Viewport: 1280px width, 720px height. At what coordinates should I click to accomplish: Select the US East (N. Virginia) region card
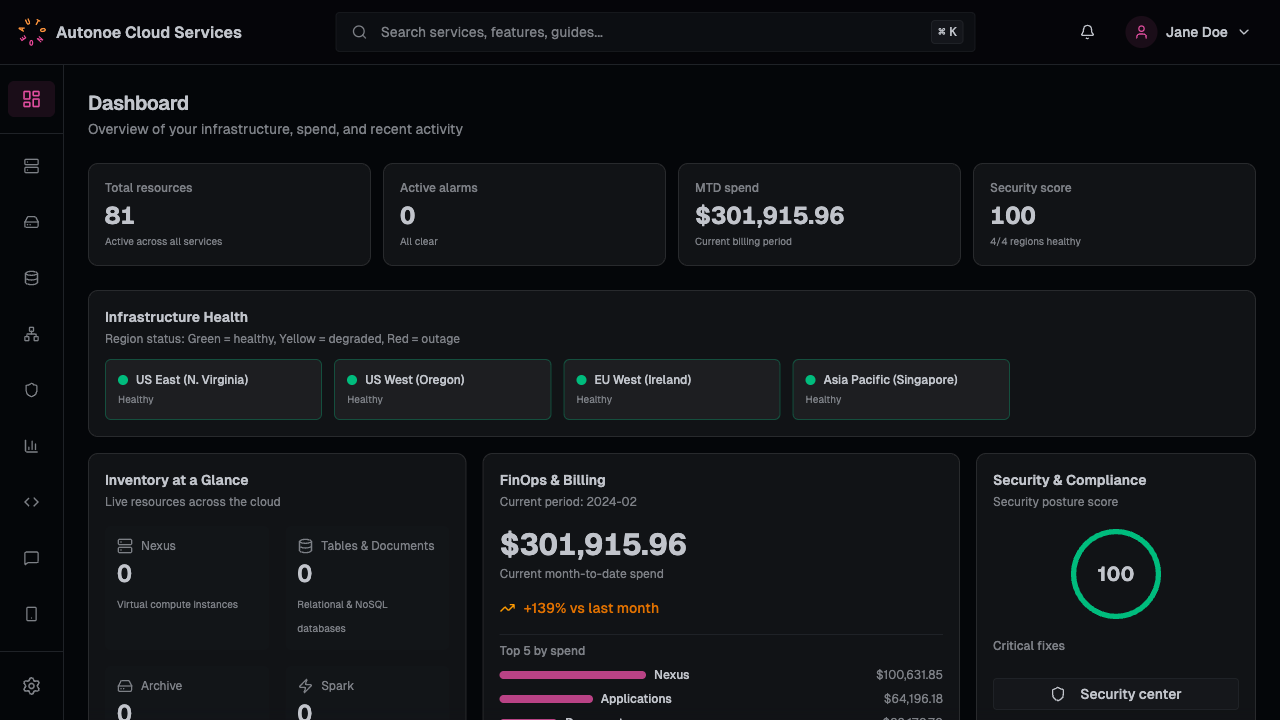click(x=213, y=389)
